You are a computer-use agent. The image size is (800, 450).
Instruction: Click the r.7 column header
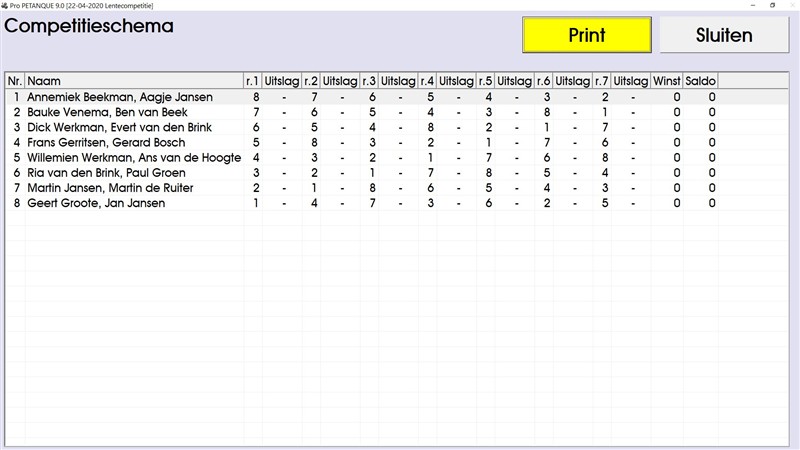[602, 81]
